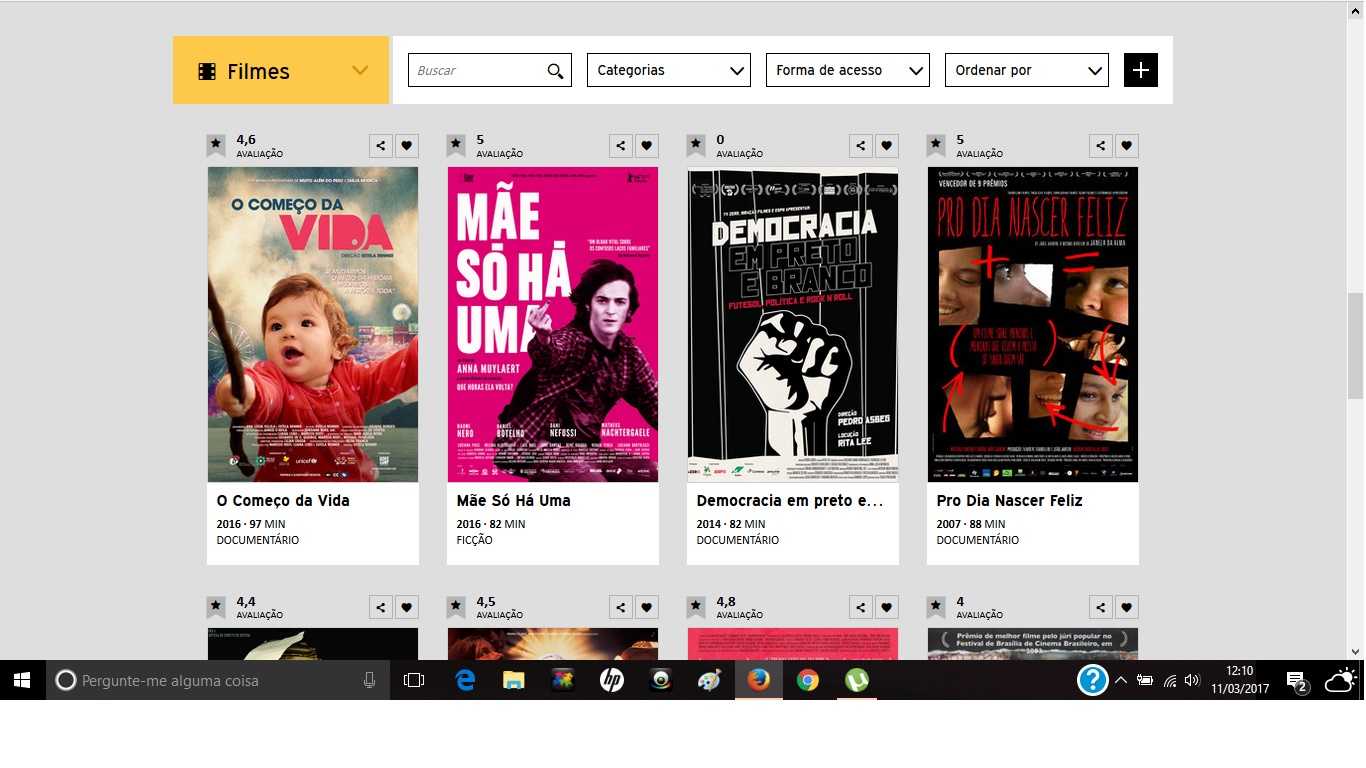Open the title Democracia em preto e...

coord(790,500)
